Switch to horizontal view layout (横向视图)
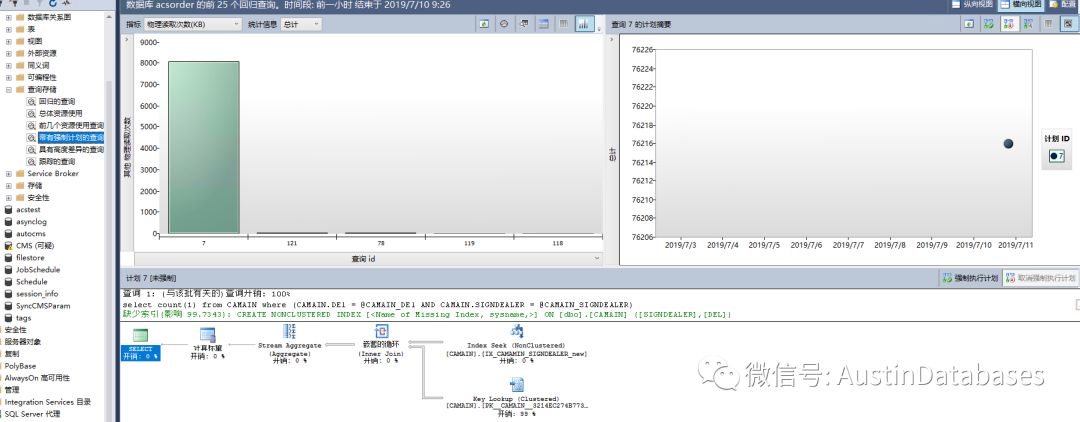 (x=1019, y=5)
